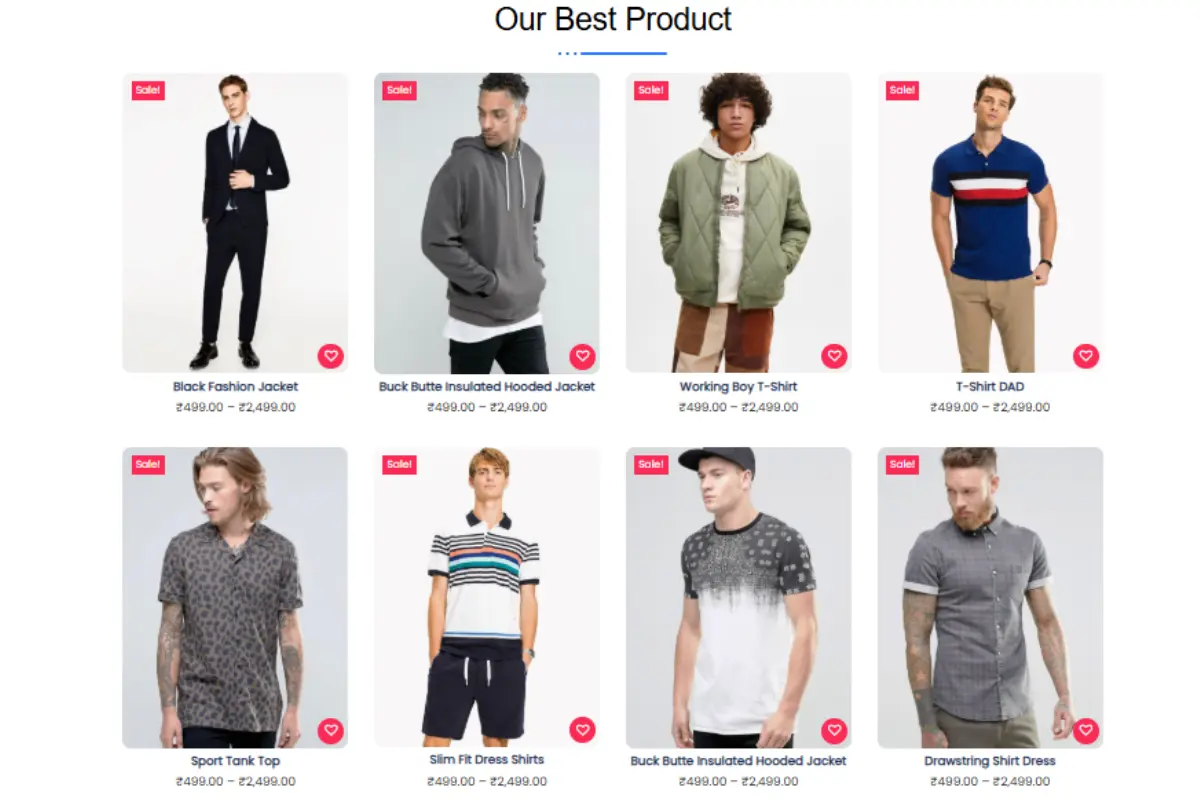
Task: Open the leopard print shirt thumbnail
Action: coord(235,598)
